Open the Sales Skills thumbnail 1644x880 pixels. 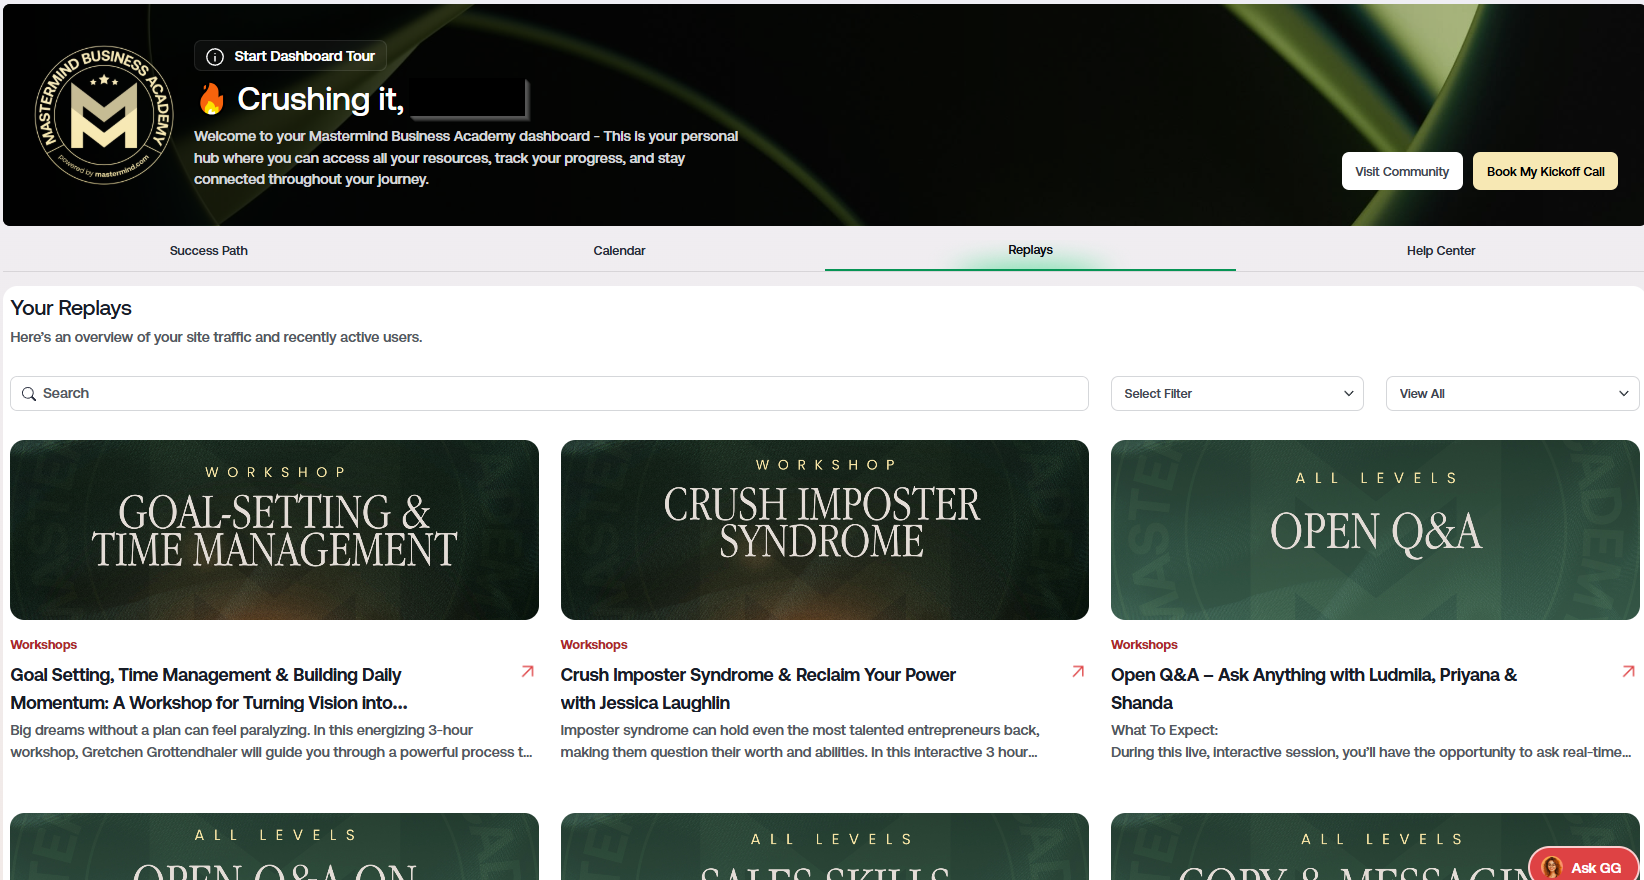point(824,847)
